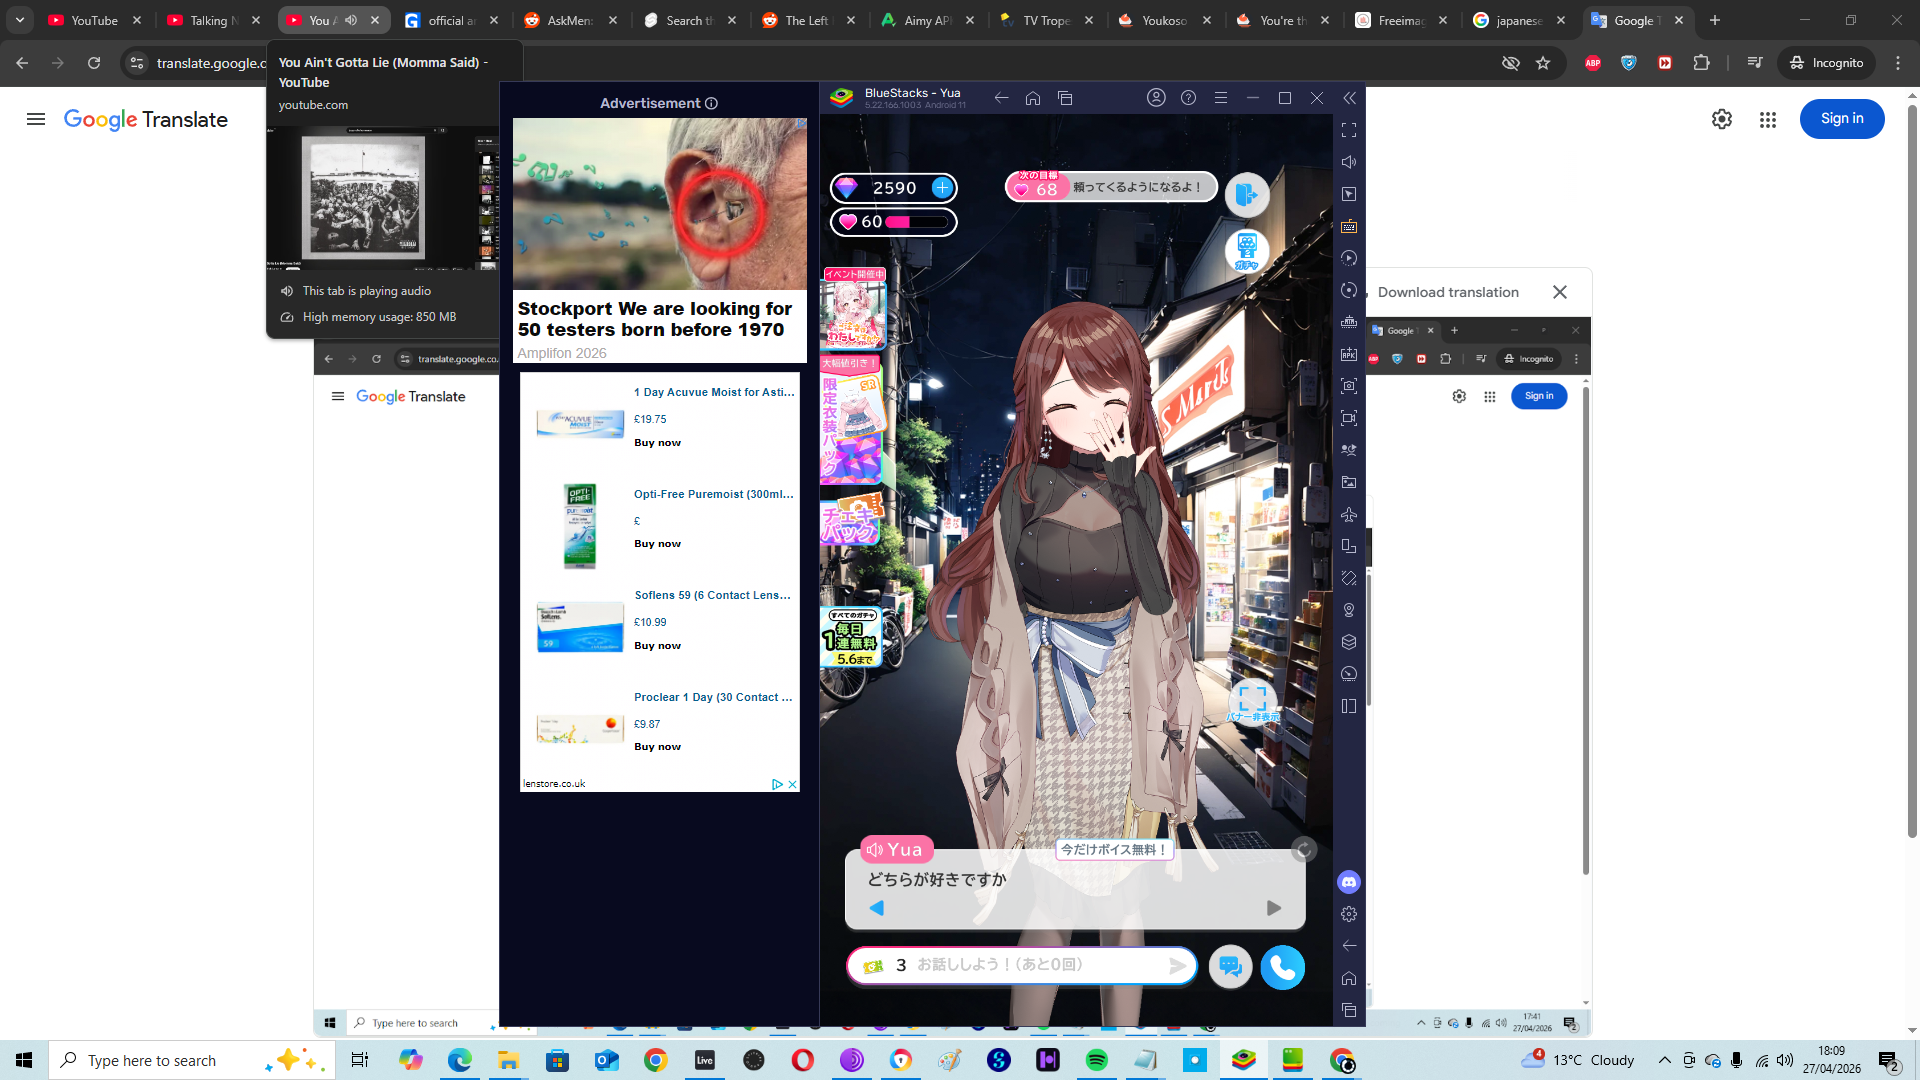1920x1080 pixels.
Task: Click the plus icon beside 2590 gems
Action: (942, 187)
